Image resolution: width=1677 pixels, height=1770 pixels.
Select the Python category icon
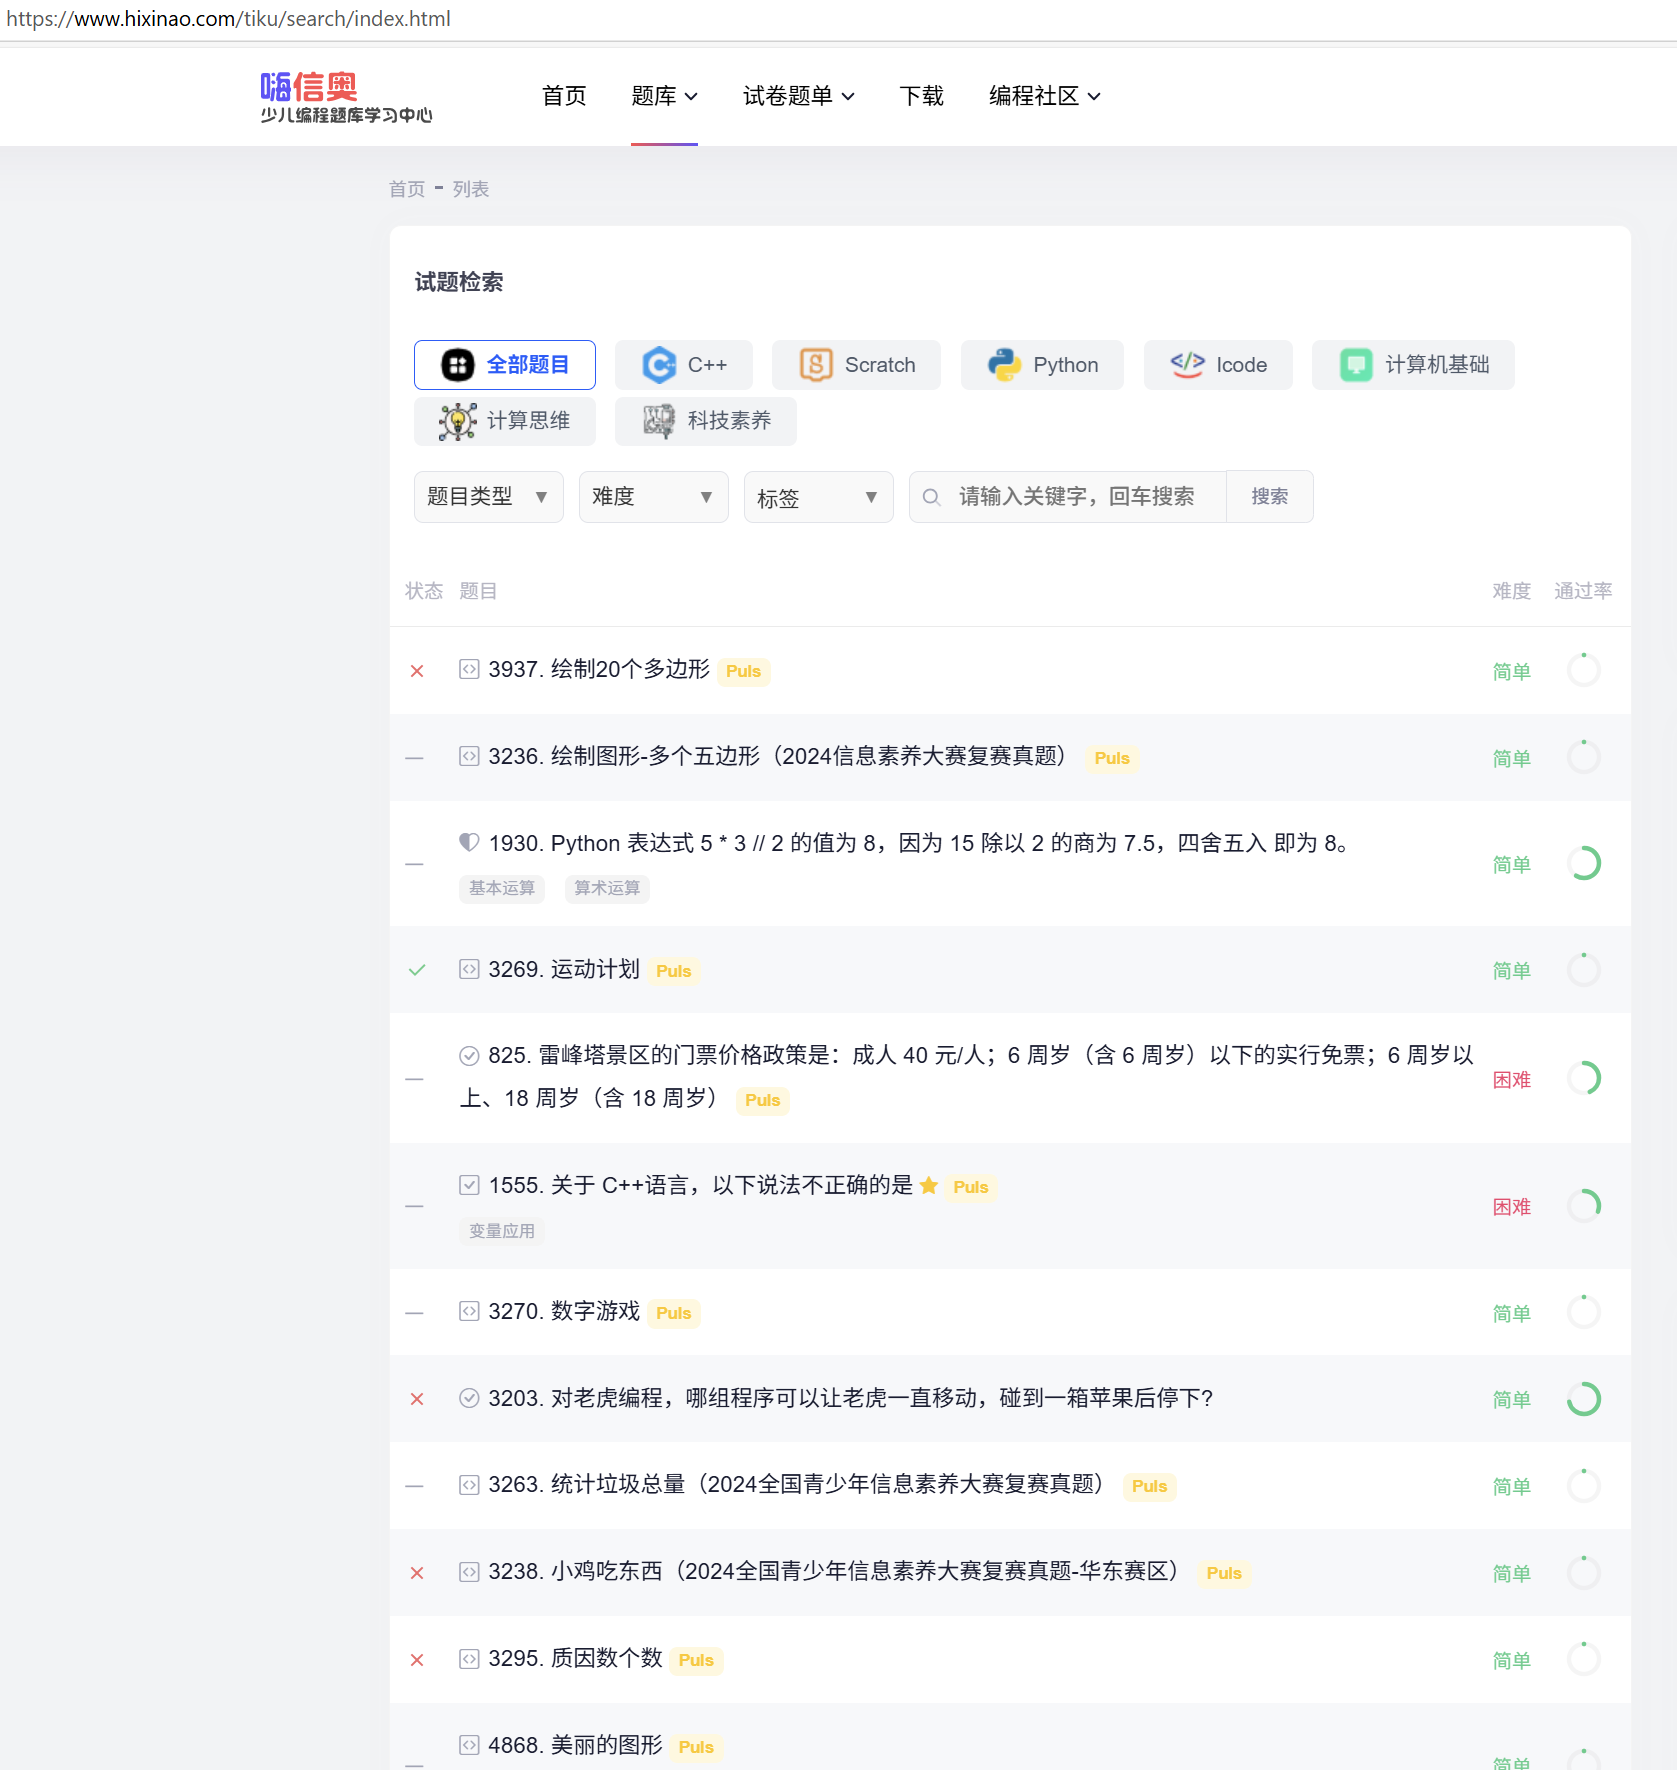(x=1004, y=365)
